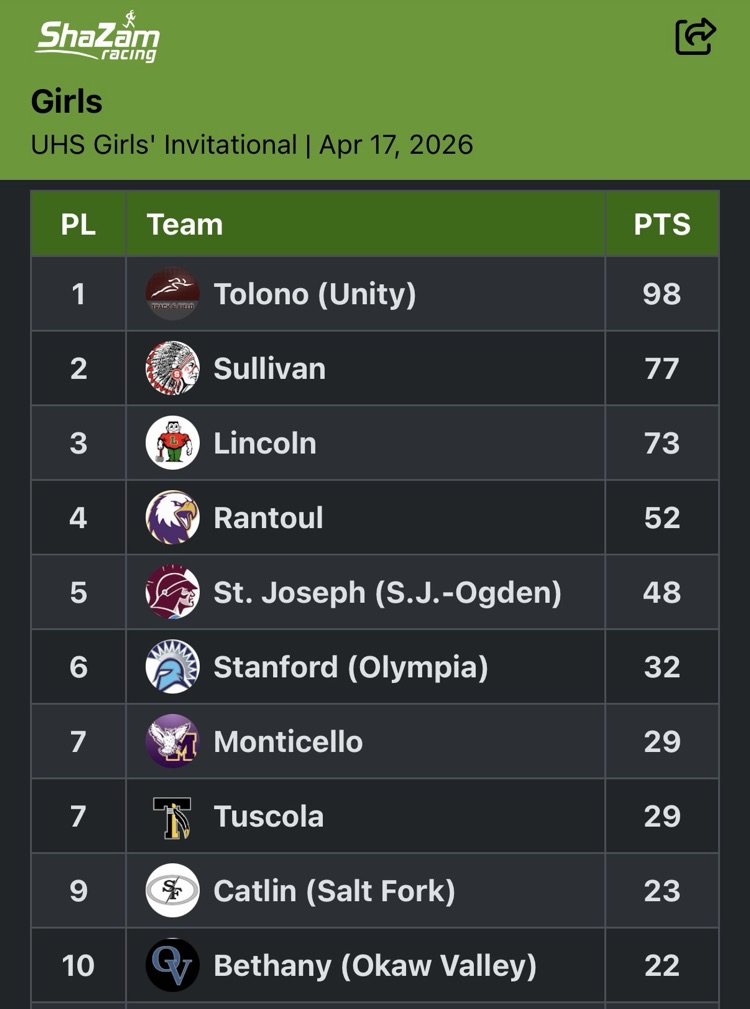The width and height of the screenshot is (750, 1009).
Task: Click the Rantoul eagle logo
Action: click(x=172, y=517)
